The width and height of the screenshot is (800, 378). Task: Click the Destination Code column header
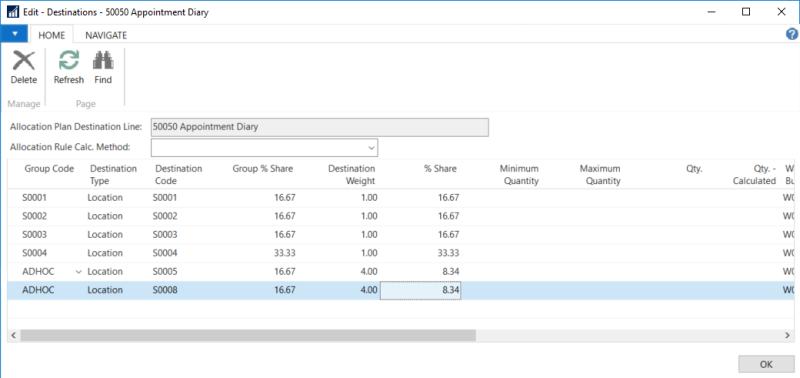tap(179, 174)
